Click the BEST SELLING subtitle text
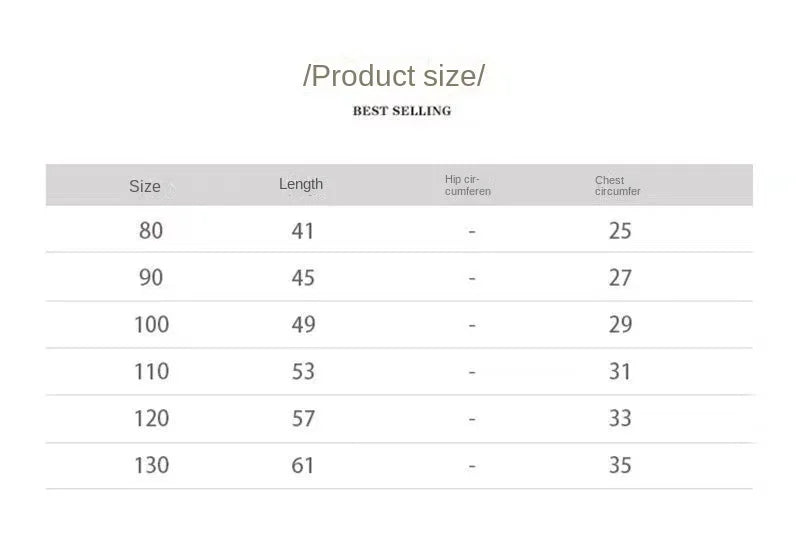This screenshot has height=535, width=800. tap(402, 111)
